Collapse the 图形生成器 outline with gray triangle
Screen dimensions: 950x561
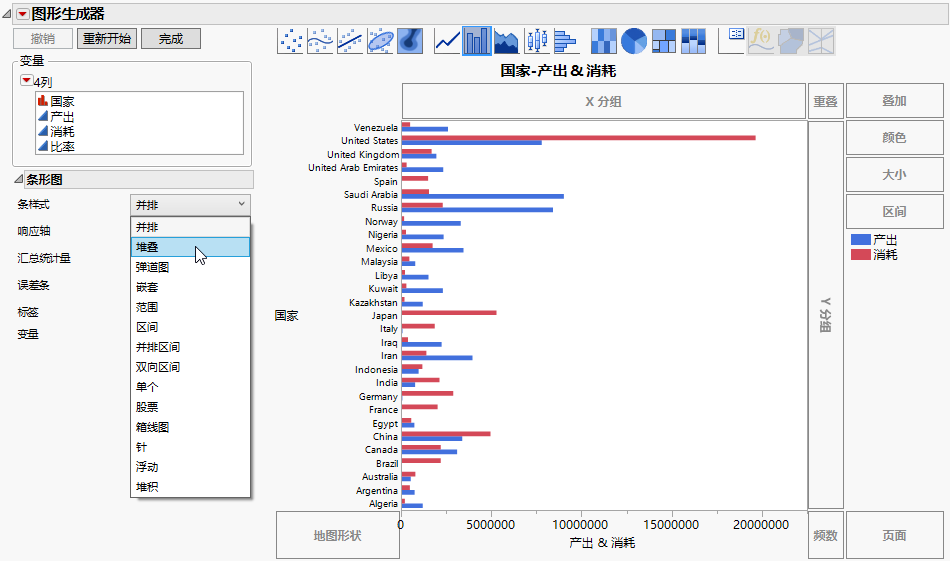tap(6, 13)
